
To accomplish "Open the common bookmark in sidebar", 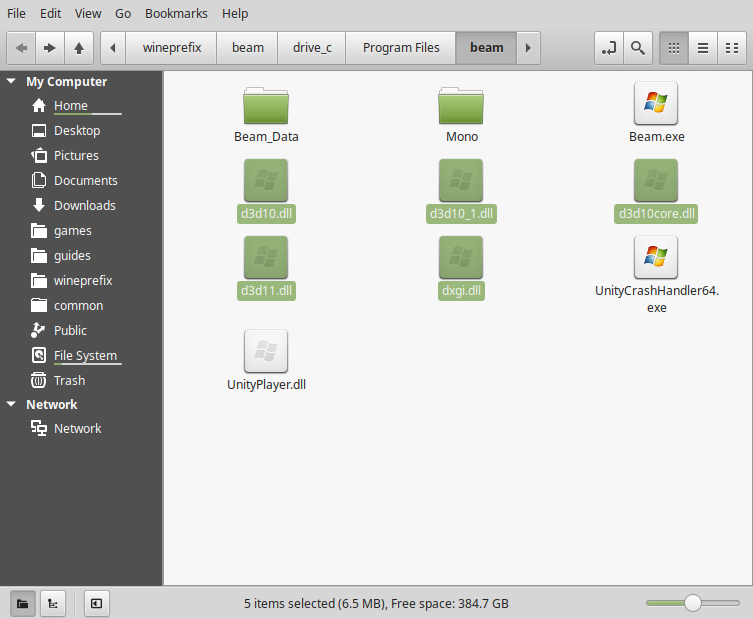I will pos(78,305).
